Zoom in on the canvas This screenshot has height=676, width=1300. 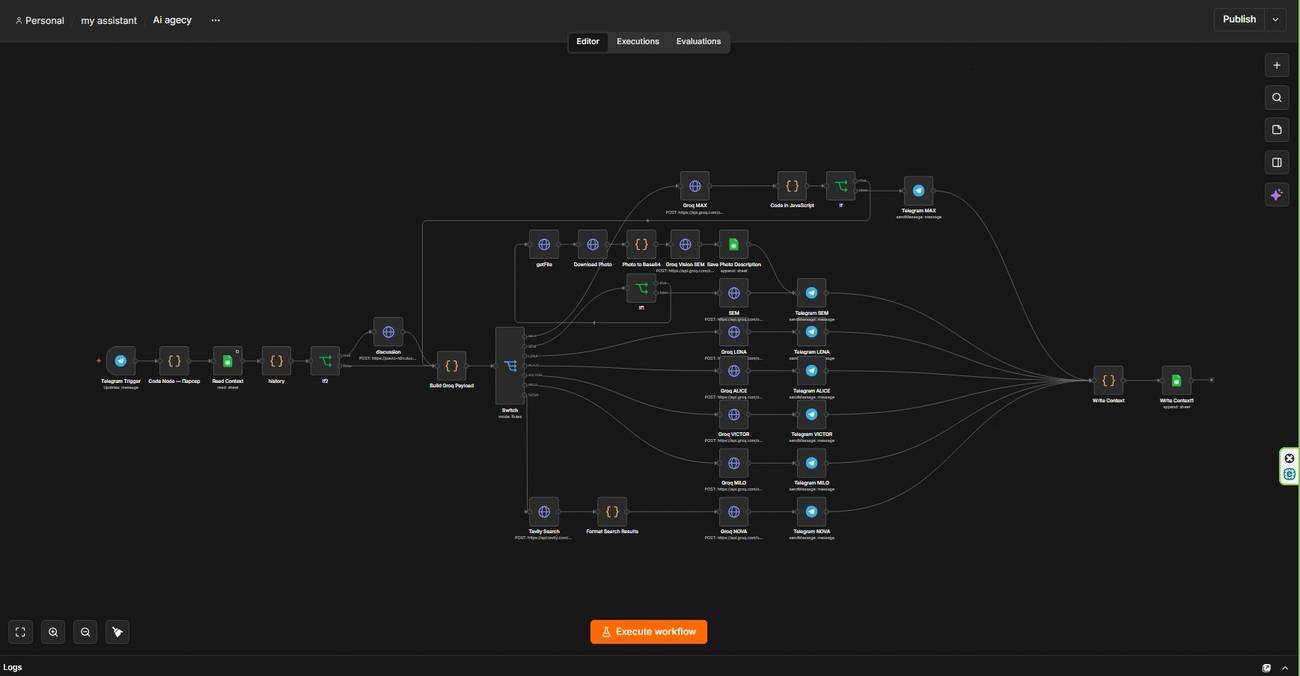[x=53, y=632]
